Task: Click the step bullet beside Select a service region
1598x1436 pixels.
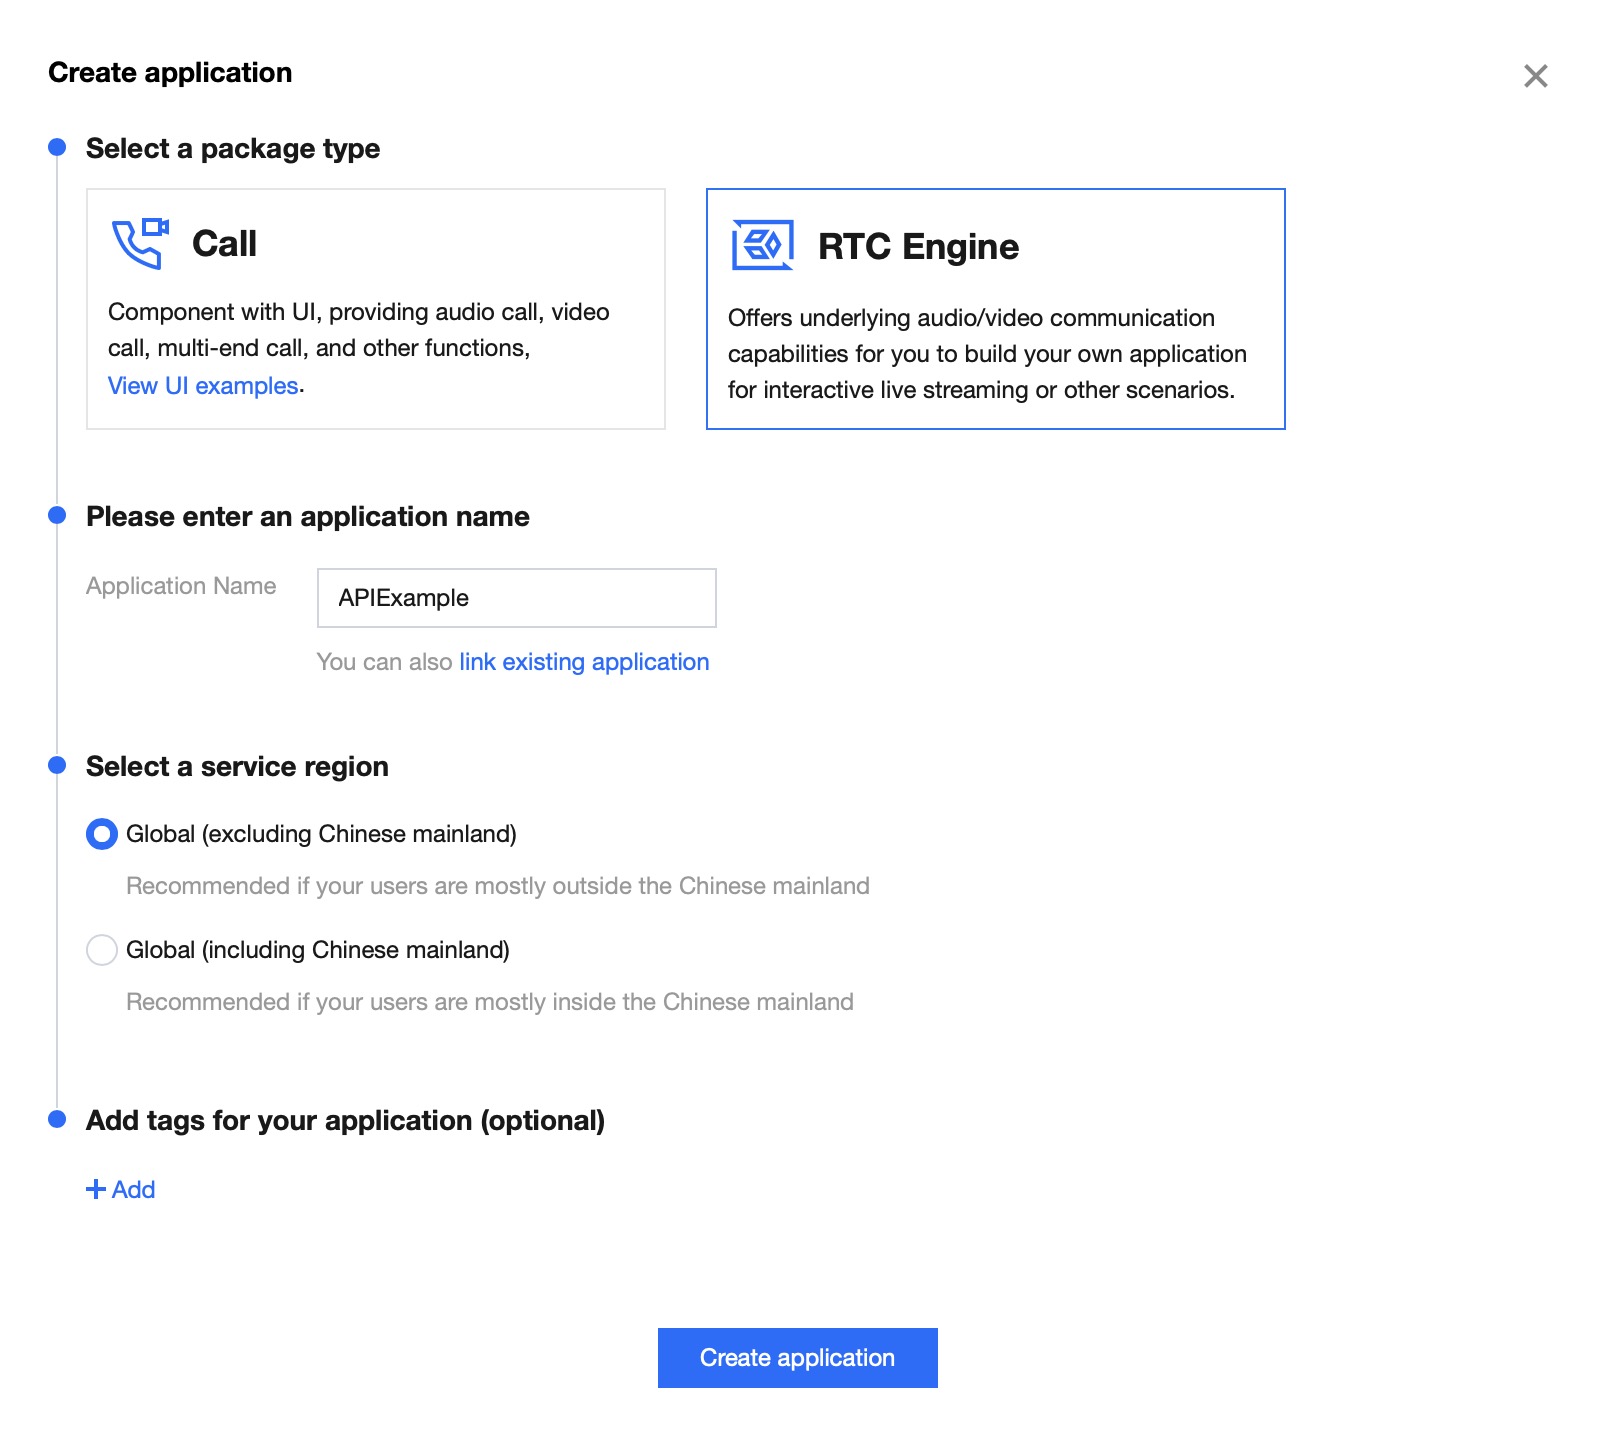Action: point(57,766)
